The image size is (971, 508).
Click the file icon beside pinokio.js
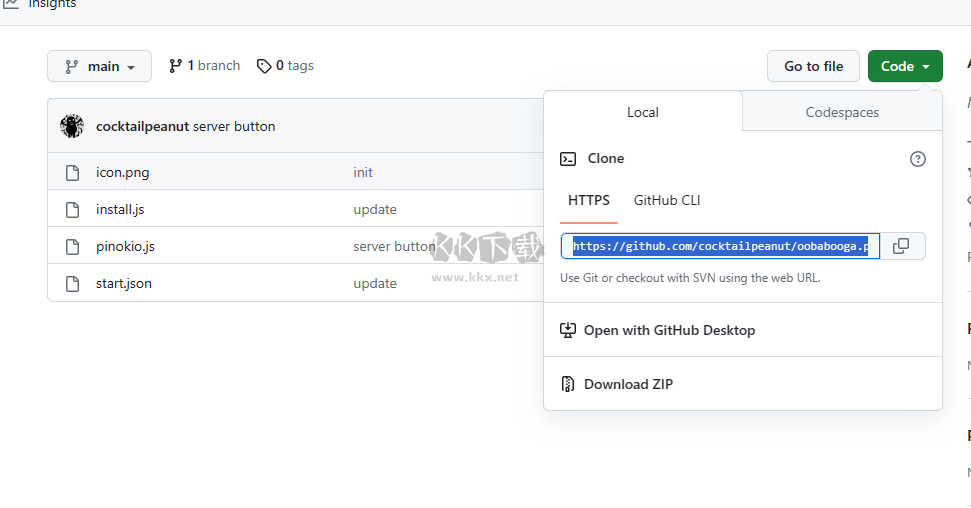pos(72,247)
